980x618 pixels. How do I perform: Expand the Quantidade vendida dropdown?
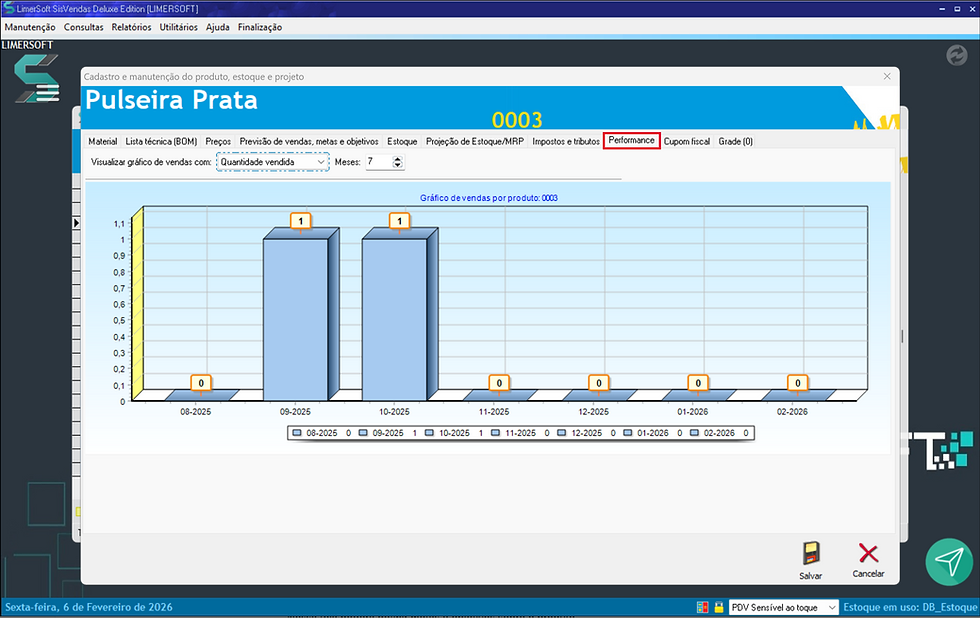coord(321,162)
